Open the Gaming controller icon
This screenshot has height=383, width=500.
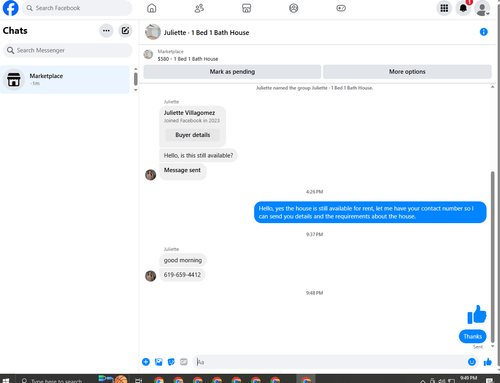pyautogui.click(x=341, y=8)
